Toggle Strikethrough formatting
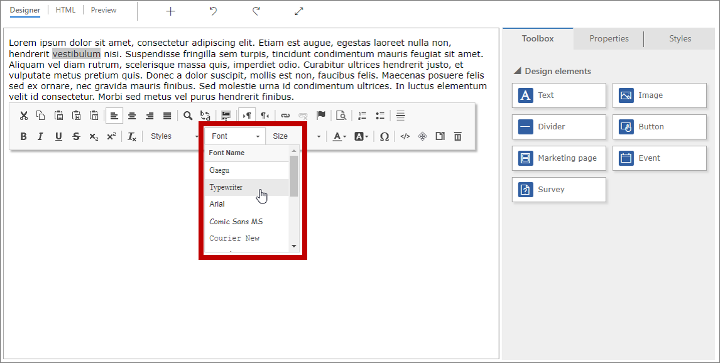The image size is (720, 363). click(76, 136)
